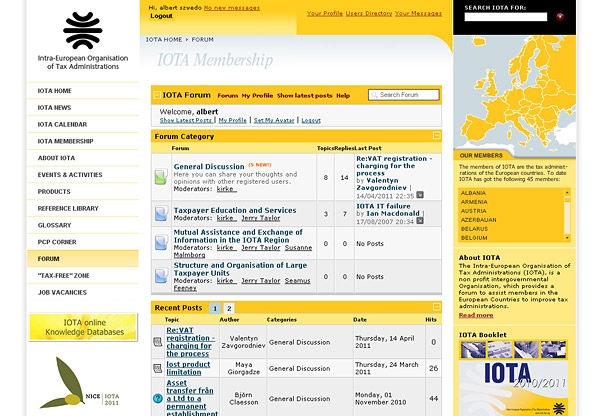This screenshot has width=604, height=416.
Task: Click the Taxpayer Education and Services folder icon
Action: tap(161, 213)
